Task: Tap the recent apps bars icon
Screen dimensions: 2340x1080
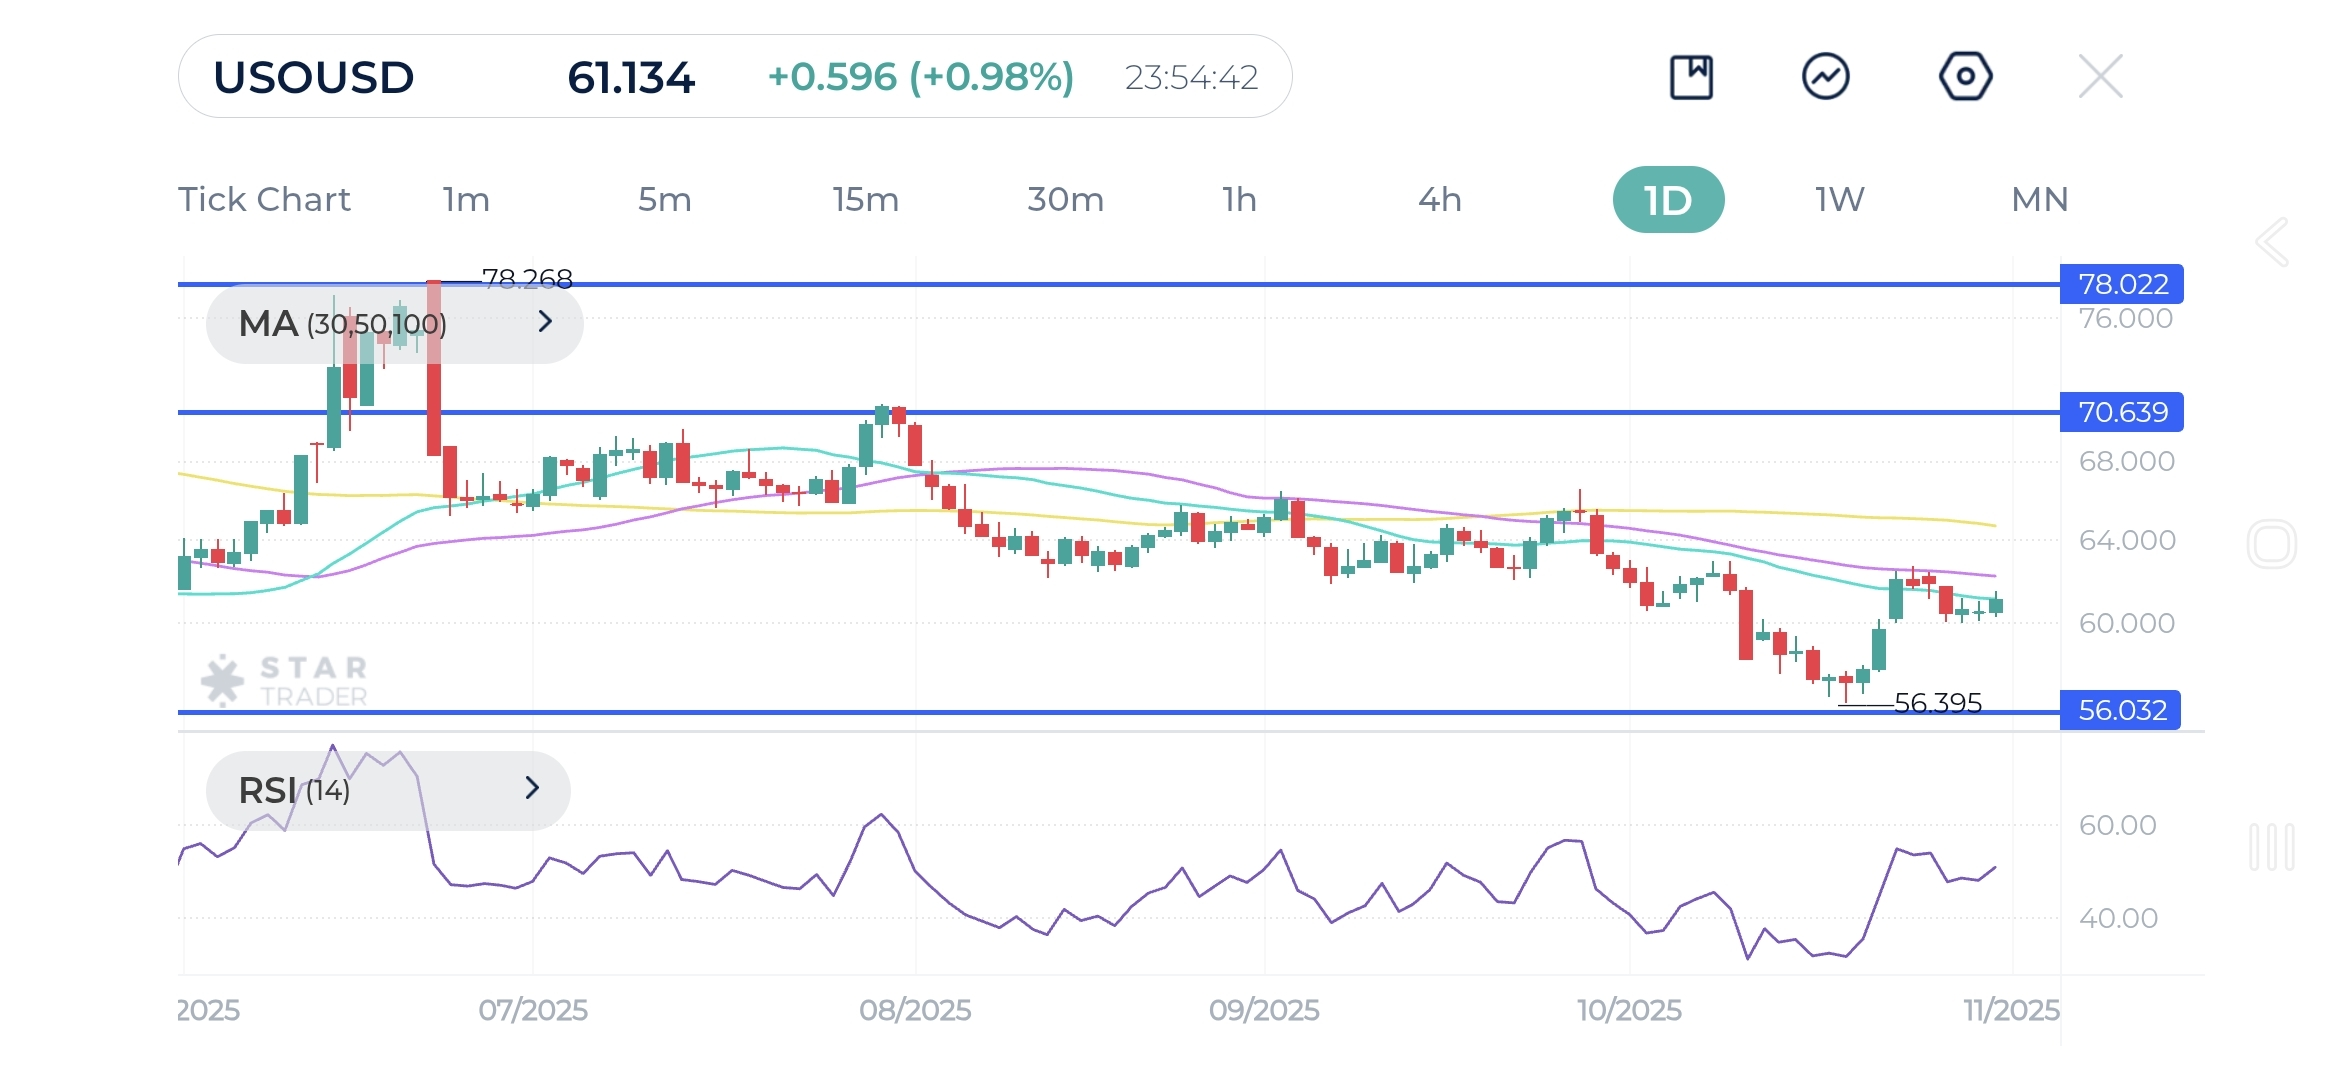Action: point(2271,847)
